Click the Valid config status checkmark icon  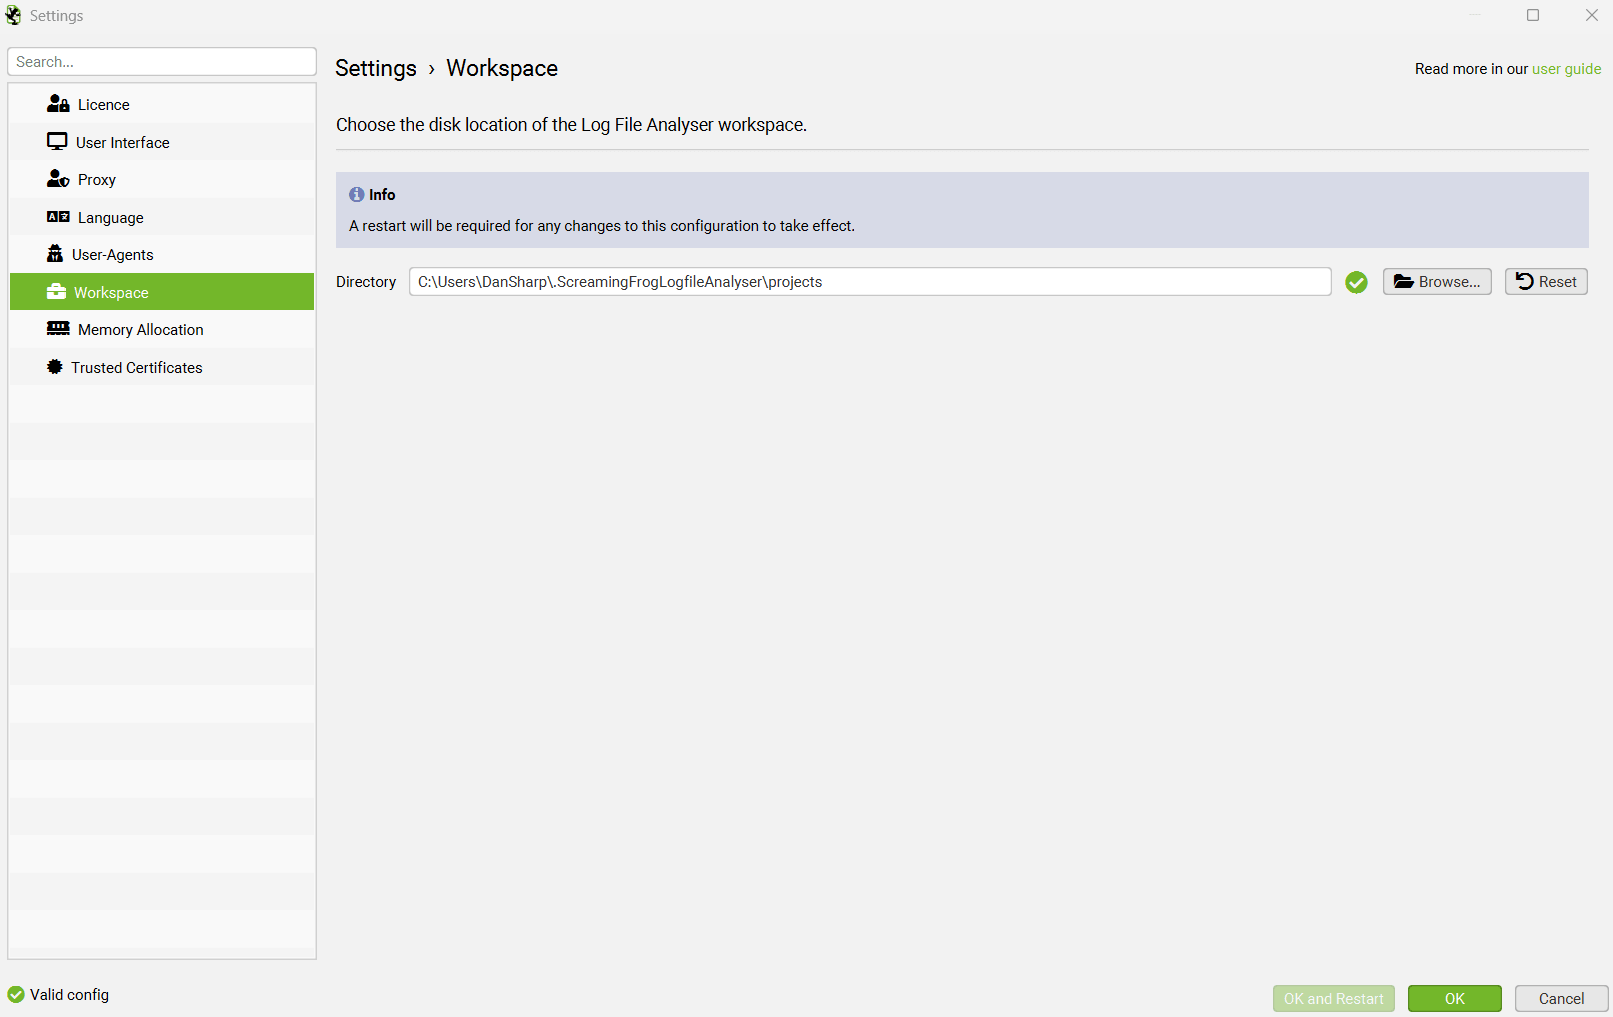click(x=16, y=995)
